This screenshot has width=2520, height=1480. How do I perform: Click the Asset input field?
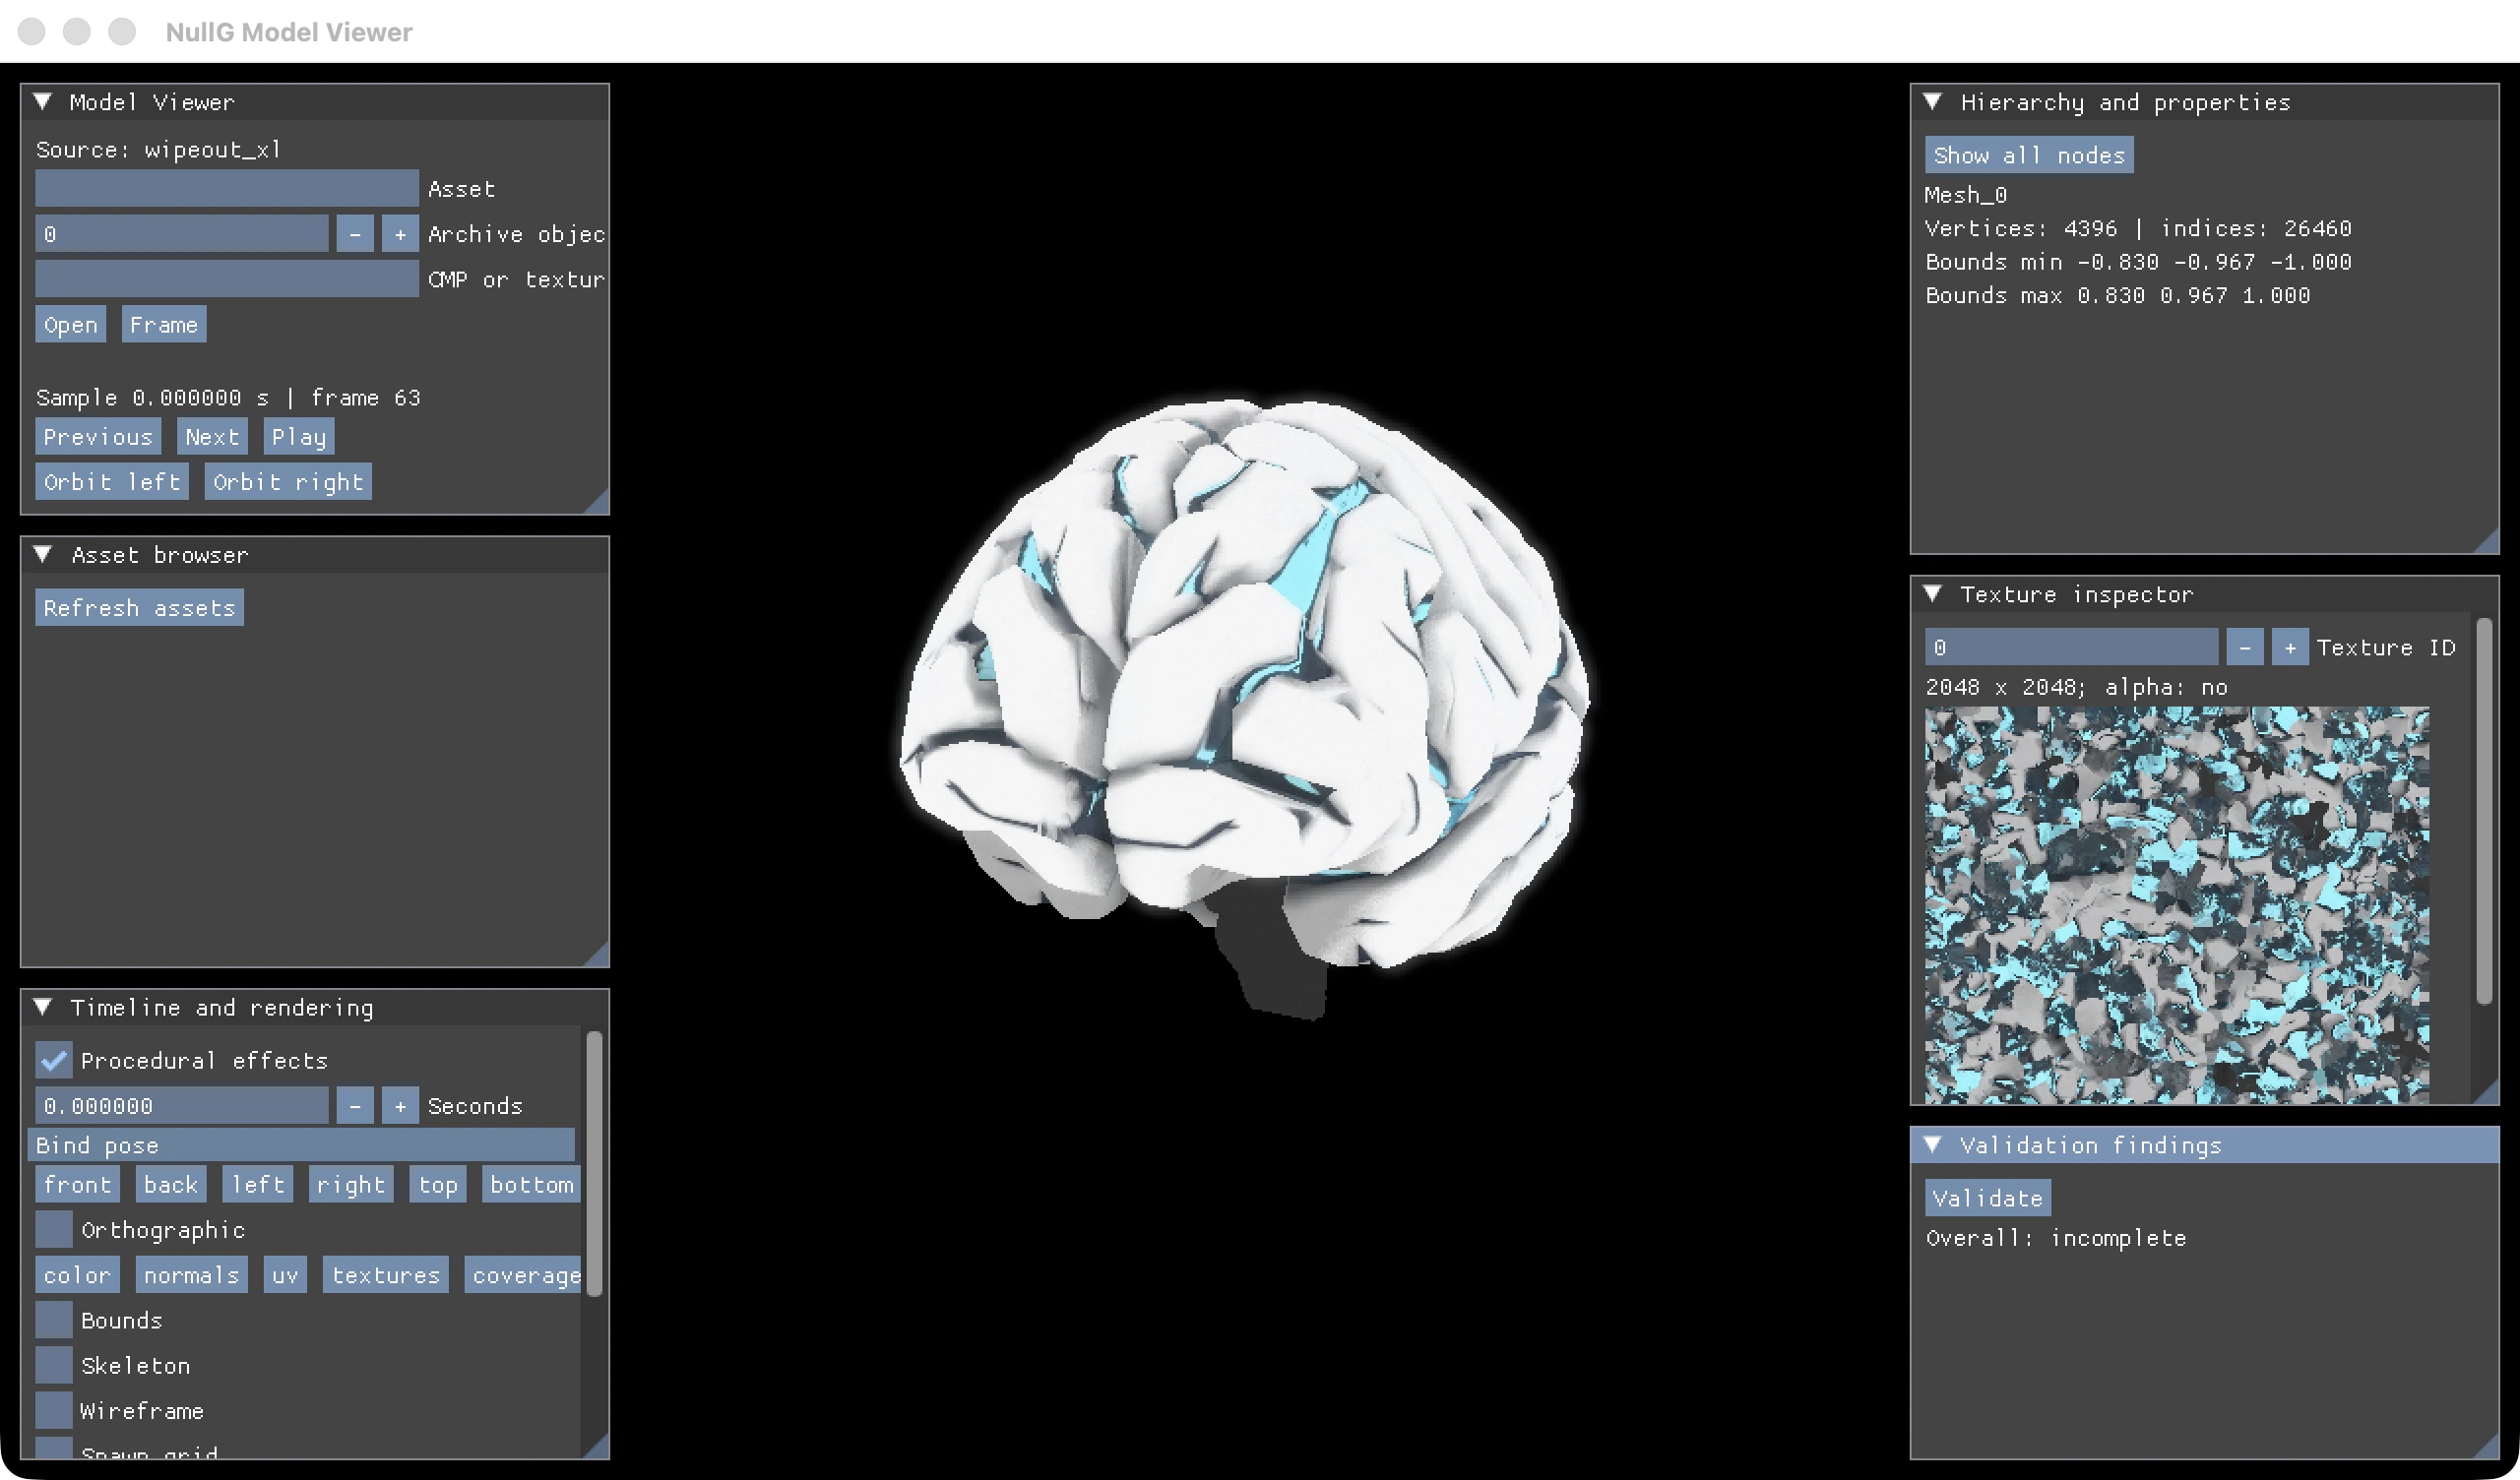227,188
